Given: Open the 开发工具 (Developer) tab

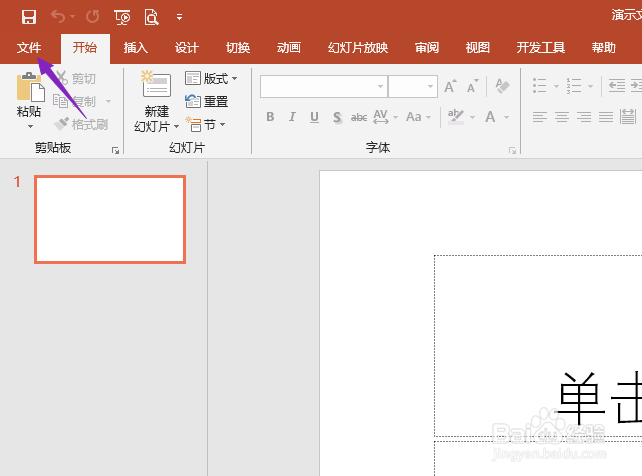Looking at the screenshot, I should click(540, 48).
